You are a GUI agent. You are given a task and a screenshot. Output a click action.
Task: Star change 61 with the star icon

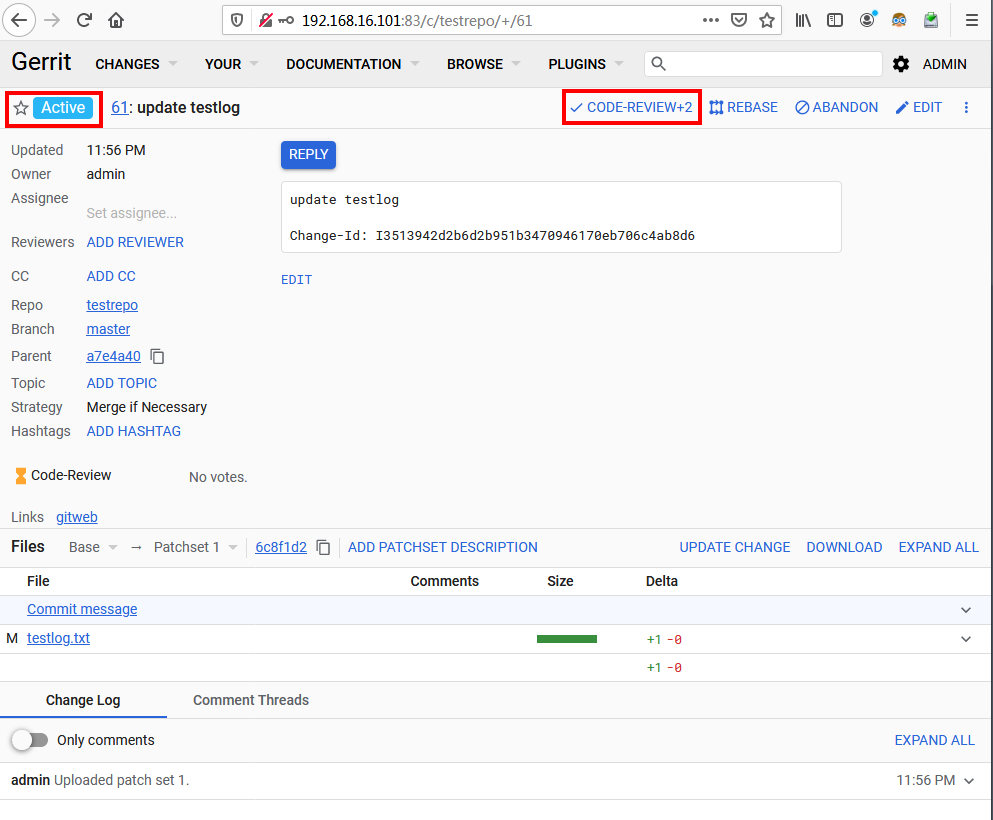point(21,108)
